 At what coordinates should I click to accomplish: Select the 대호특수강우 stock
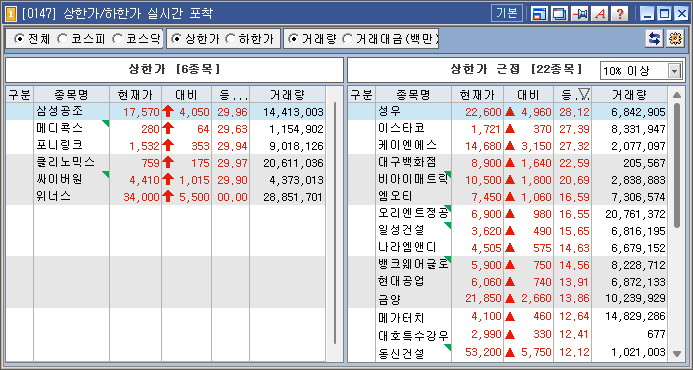413,335
